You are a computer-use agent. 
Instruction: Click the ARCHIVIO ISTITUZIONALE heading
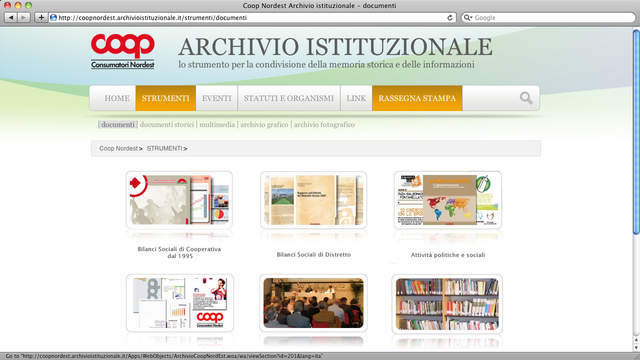tap(336, 47)
